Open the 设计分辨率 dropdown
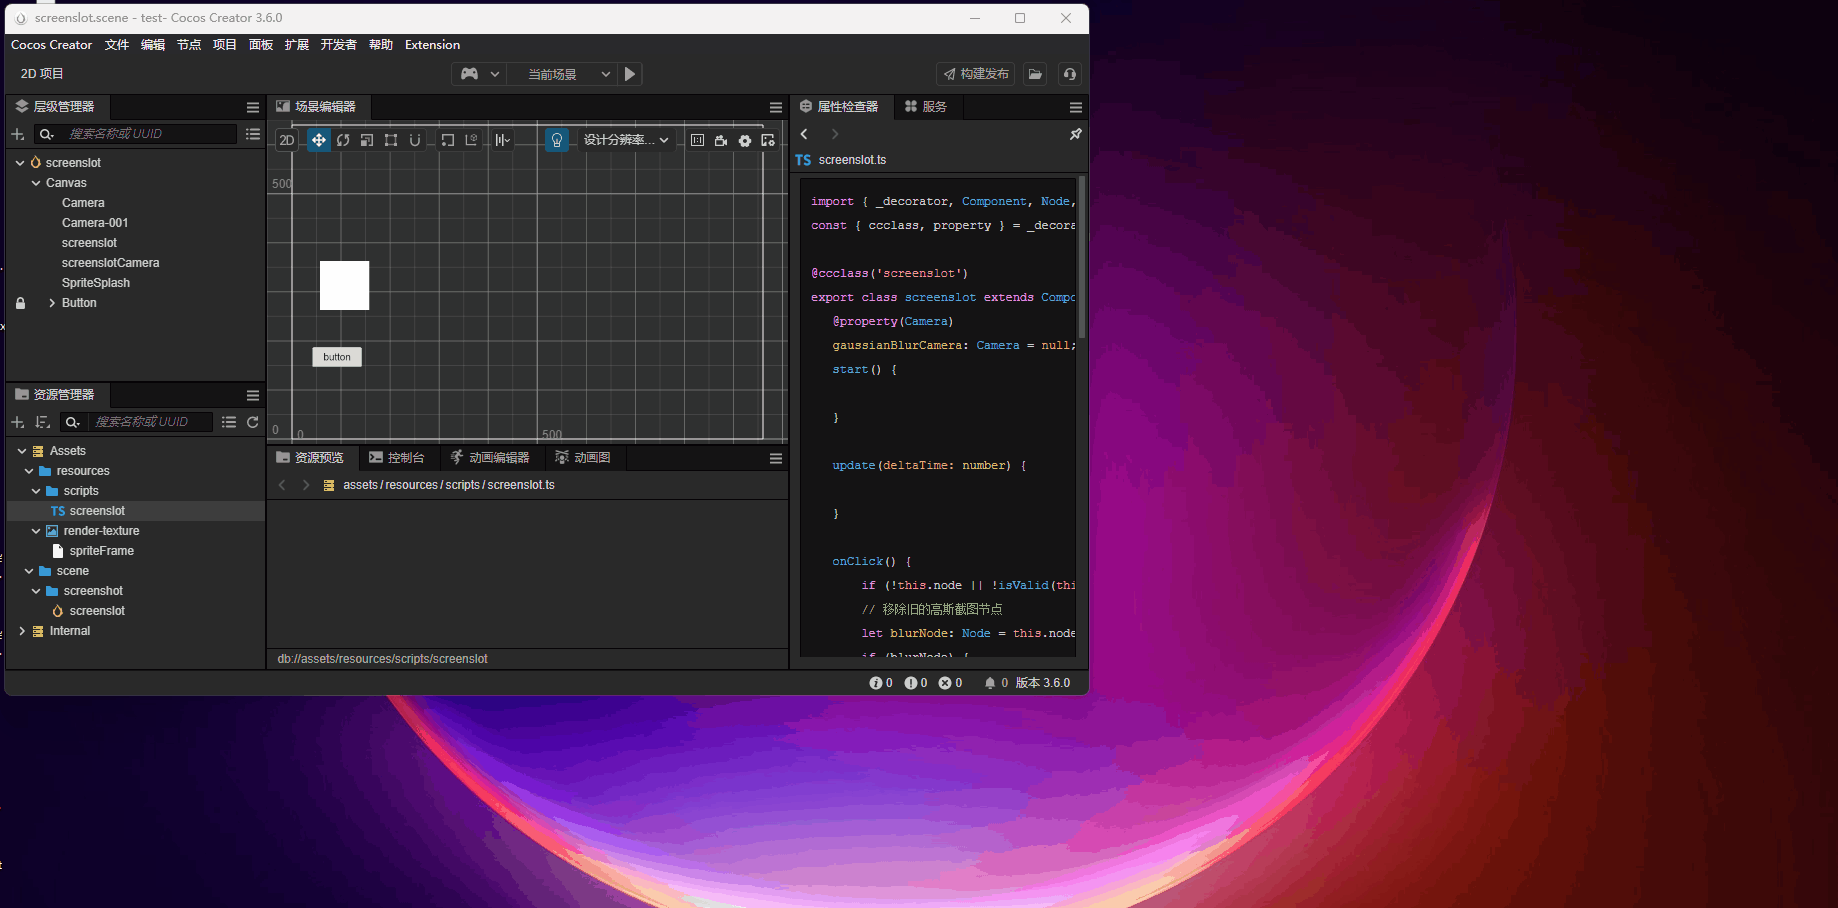This screenshot has height=908, width=1838. (626, 140)
